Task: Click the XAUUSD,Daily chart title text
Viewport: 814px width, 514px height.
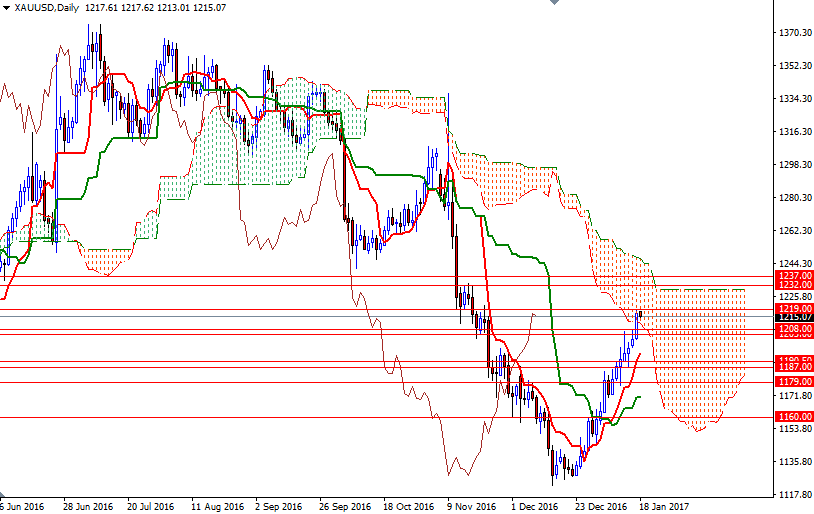Action: coord(43,7)
